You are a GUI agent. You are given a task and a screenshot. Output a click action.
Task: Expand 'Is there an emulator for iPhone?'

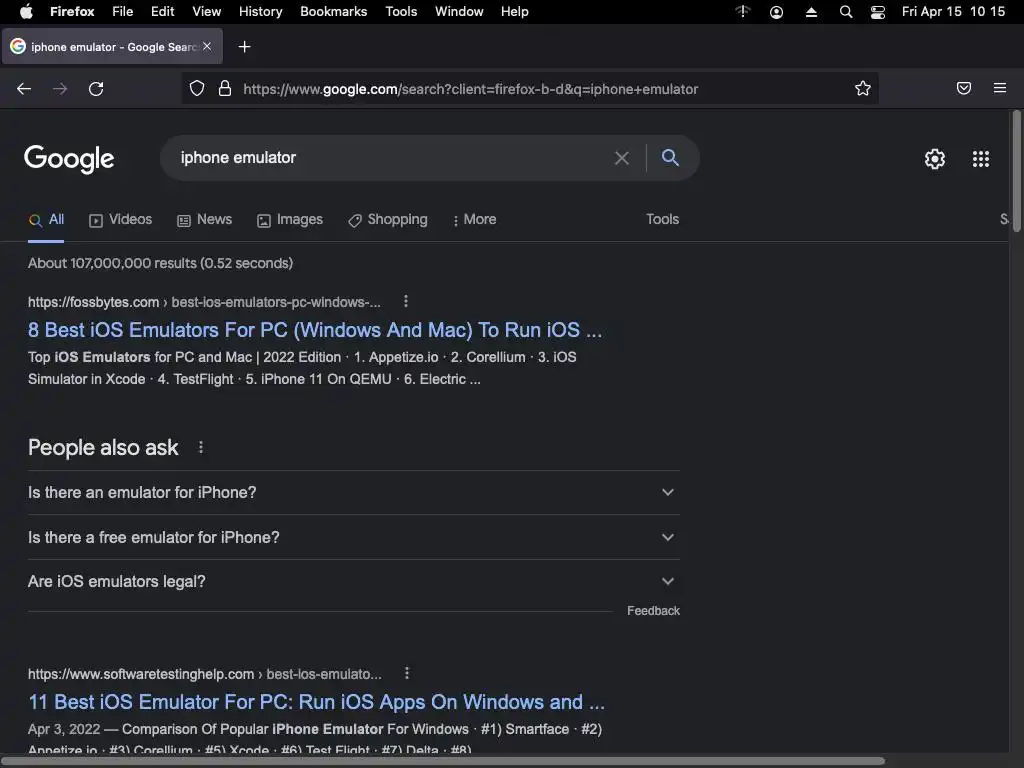(x=353, y=492)
